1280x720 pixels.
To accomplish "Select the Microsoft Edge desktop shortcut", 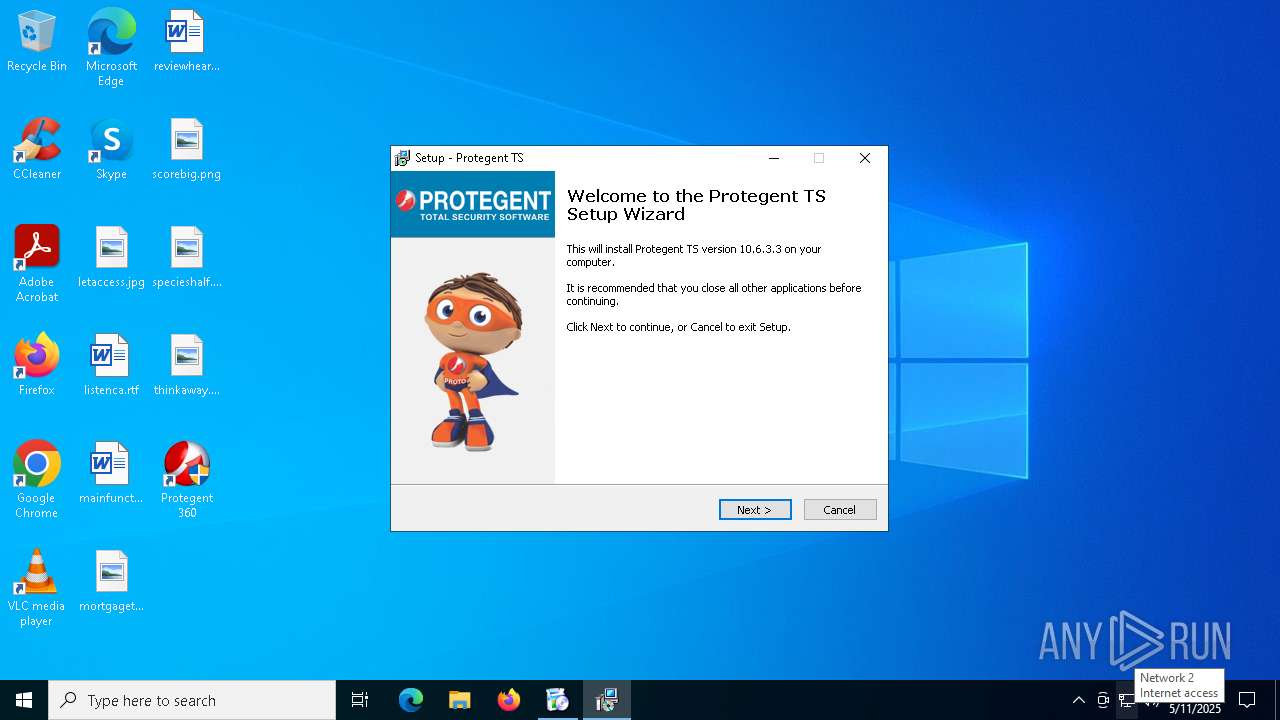I will coord(111,48).
